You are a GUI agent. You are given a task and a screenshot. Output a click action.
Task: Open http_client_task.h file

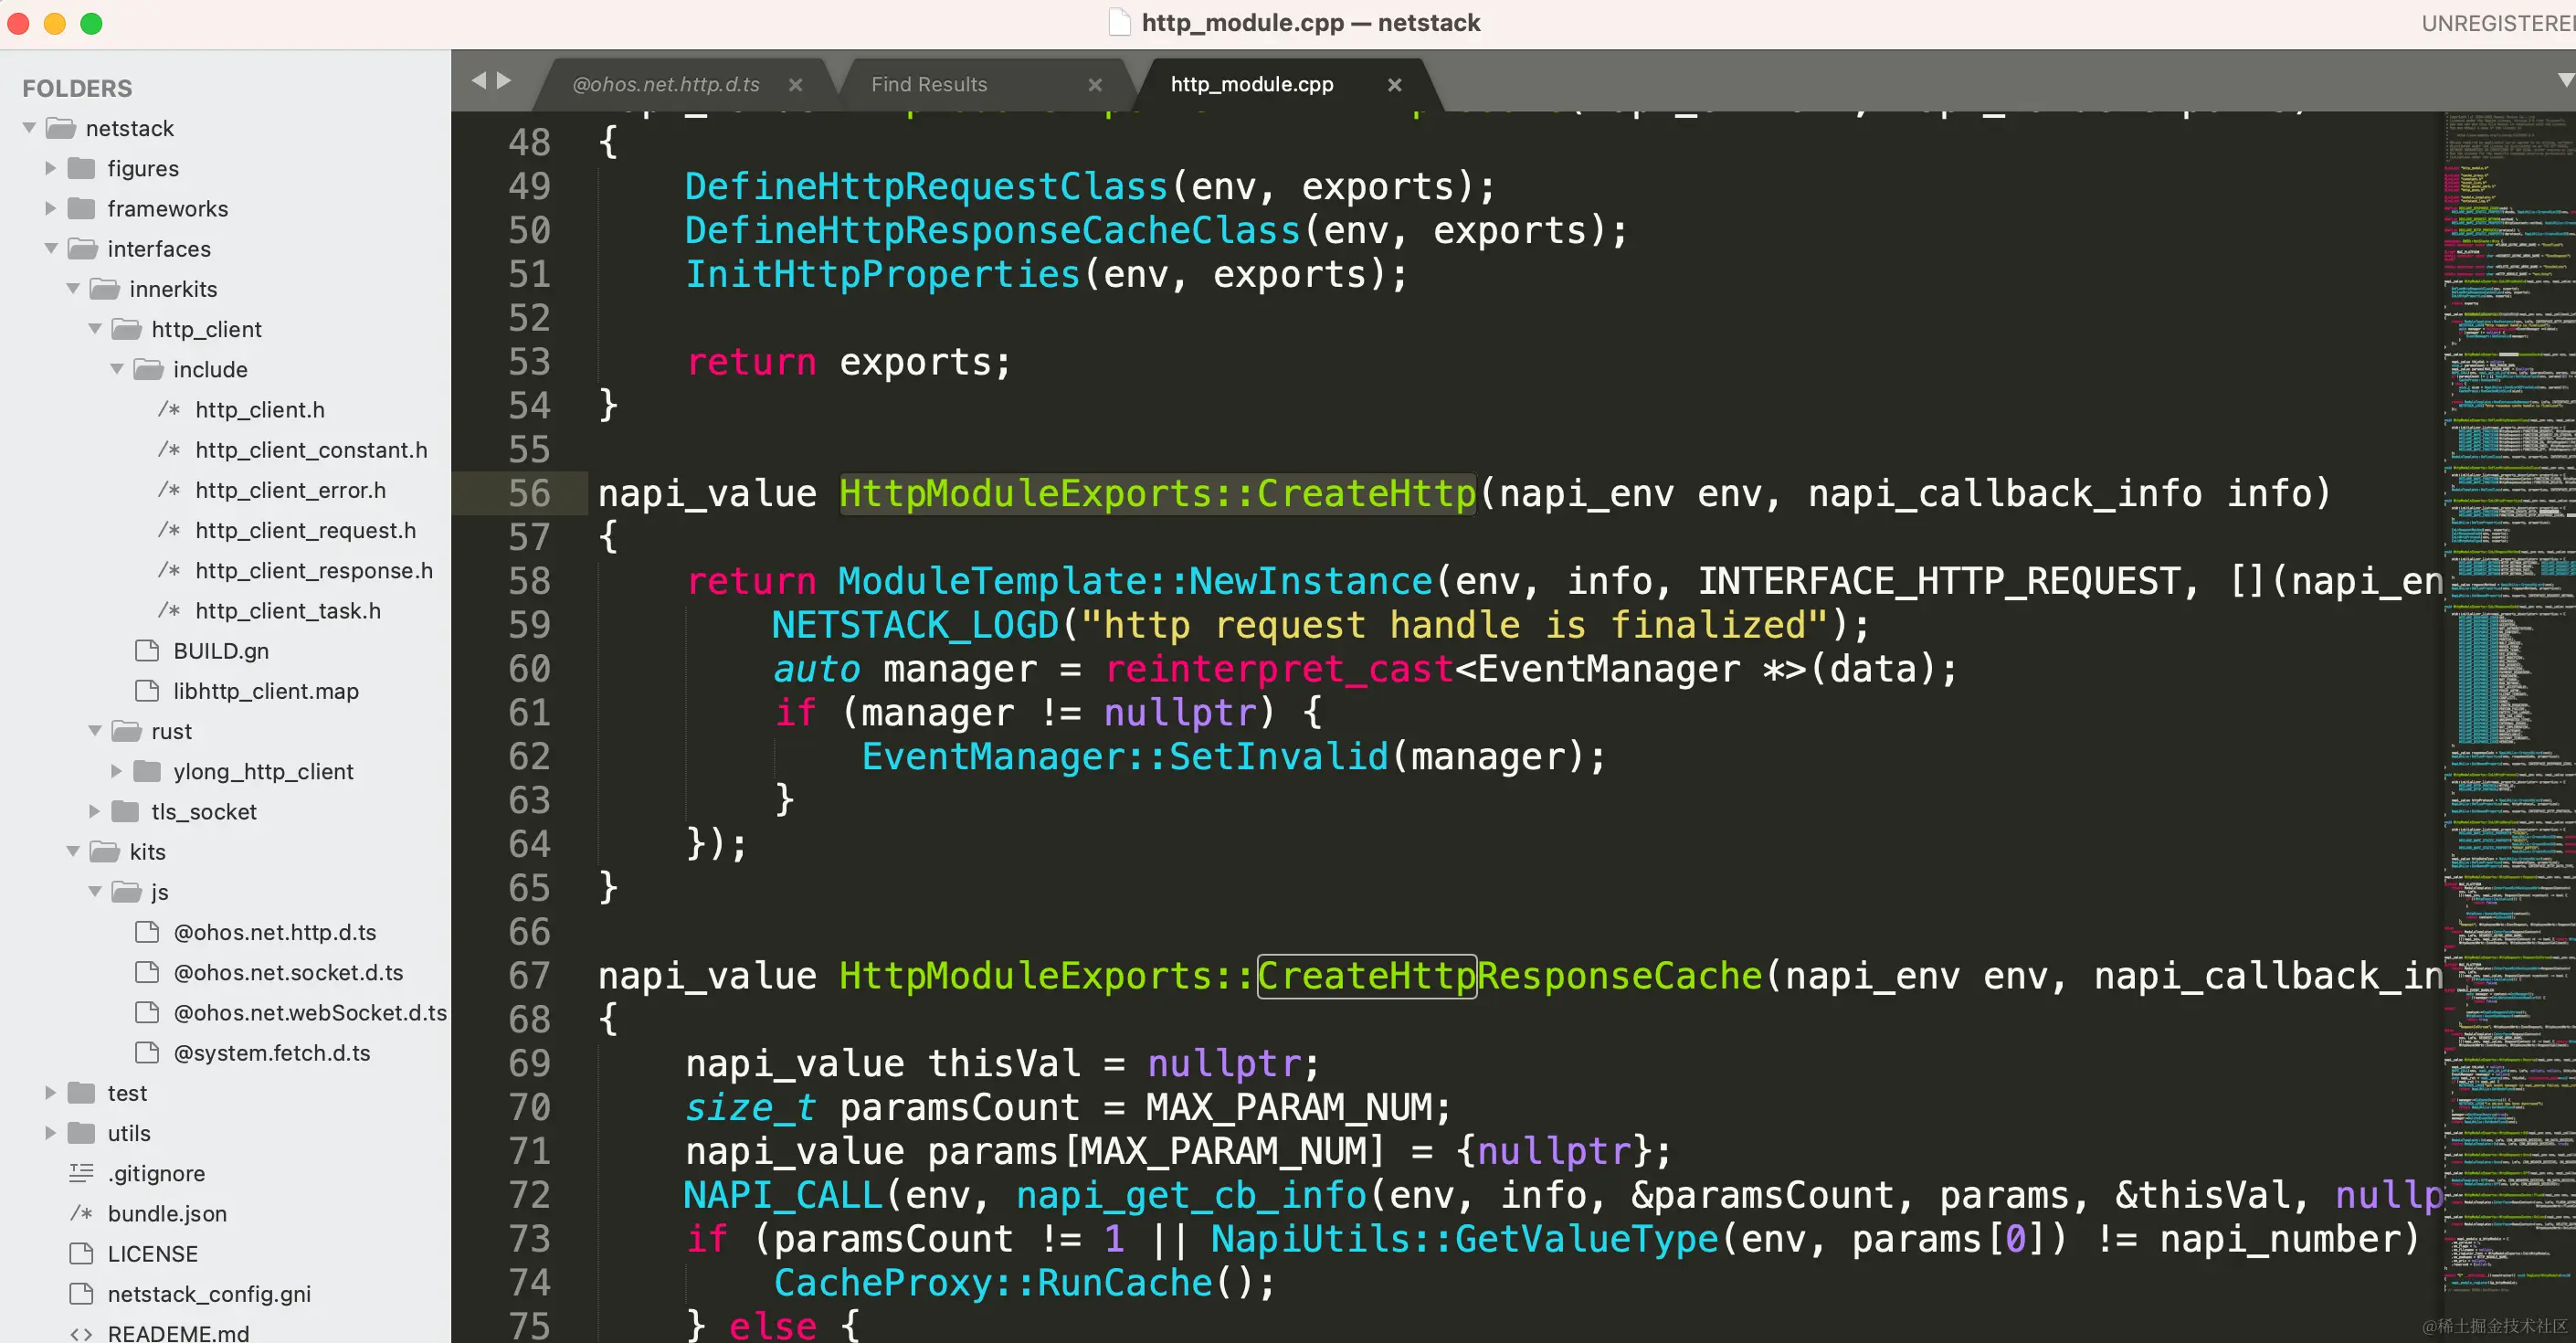(x=288, y=610)
